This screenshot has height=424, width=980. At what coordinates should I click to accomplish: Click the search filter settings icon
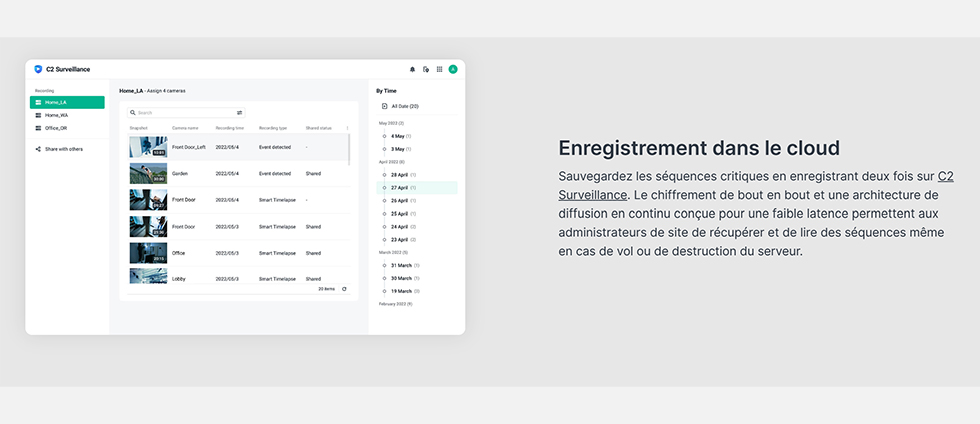coord(240,113)
